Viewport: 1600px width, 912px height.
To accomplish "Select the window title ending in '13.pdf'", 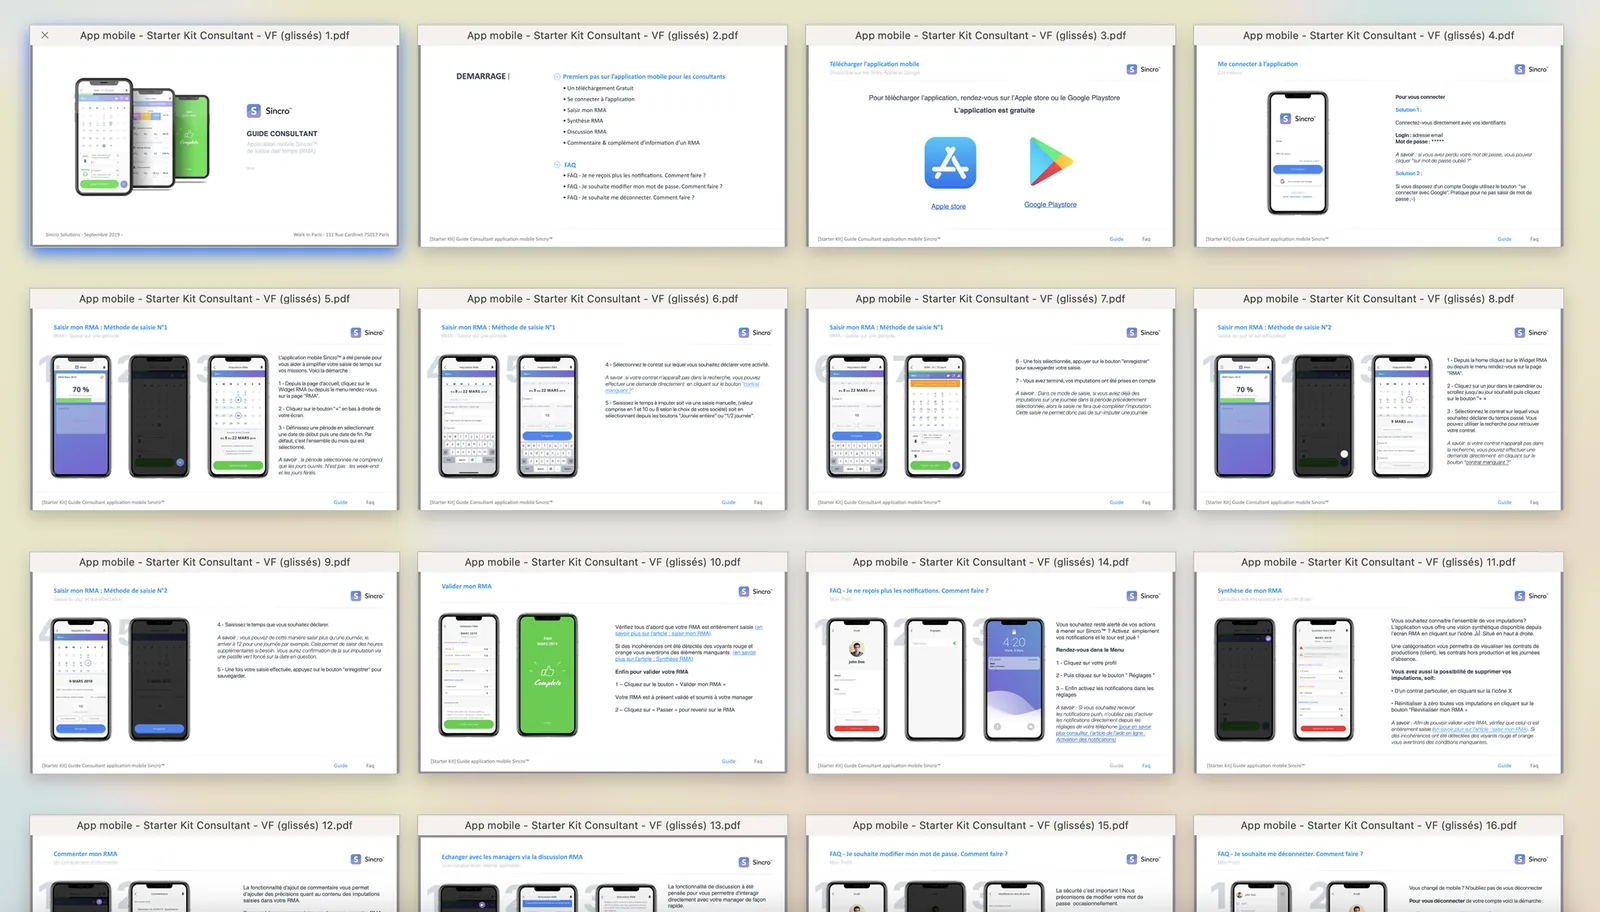I will point(602,826).
